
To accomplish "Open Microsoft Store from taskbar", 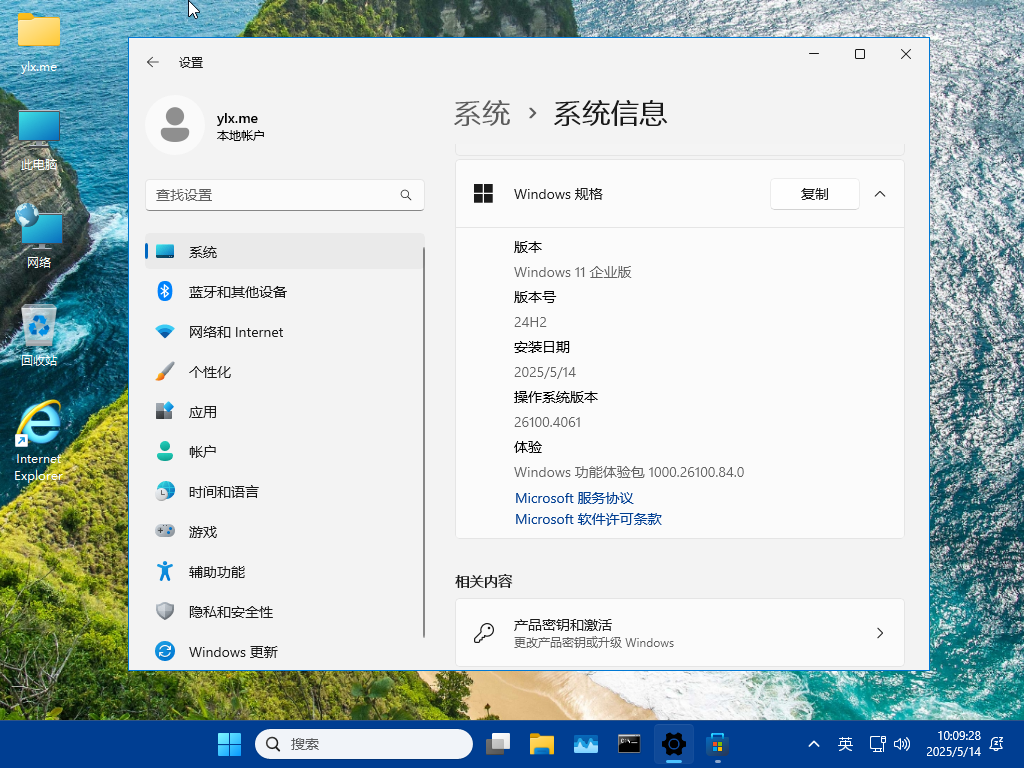I will (x=717, y=744).
